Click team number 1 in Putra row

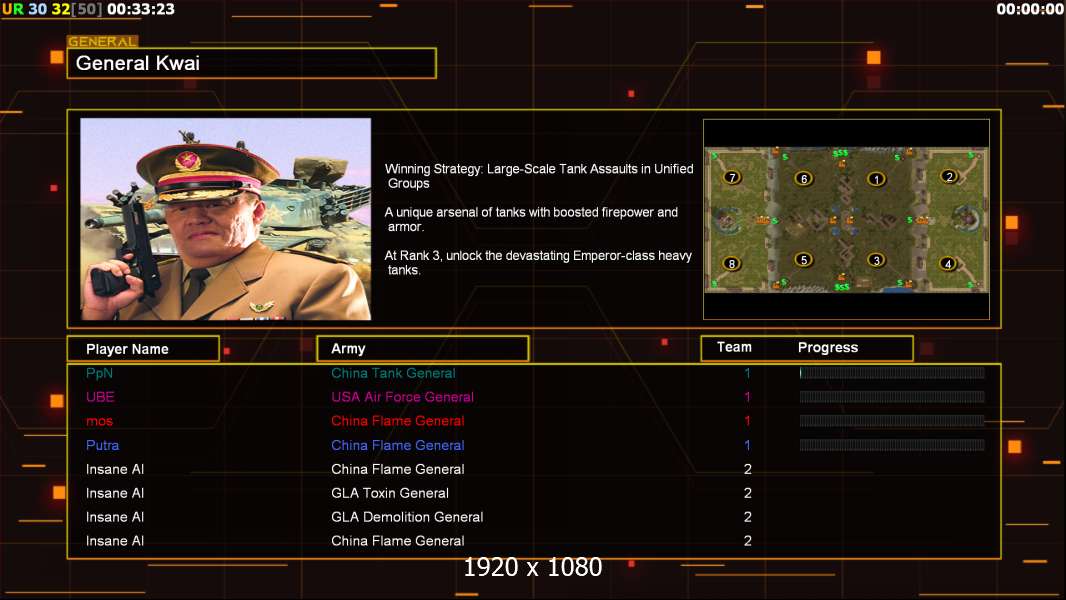(747, 445)
